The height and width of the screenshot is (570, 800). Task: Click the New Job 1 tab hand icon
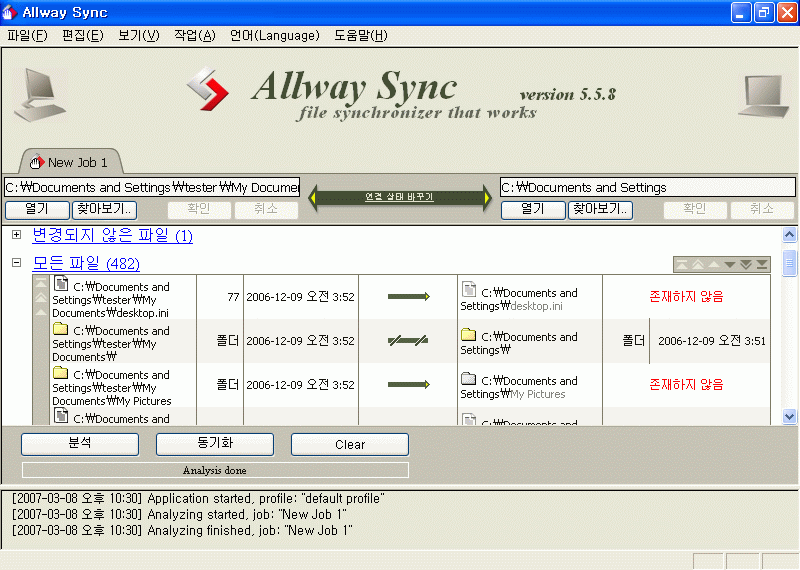37,162
